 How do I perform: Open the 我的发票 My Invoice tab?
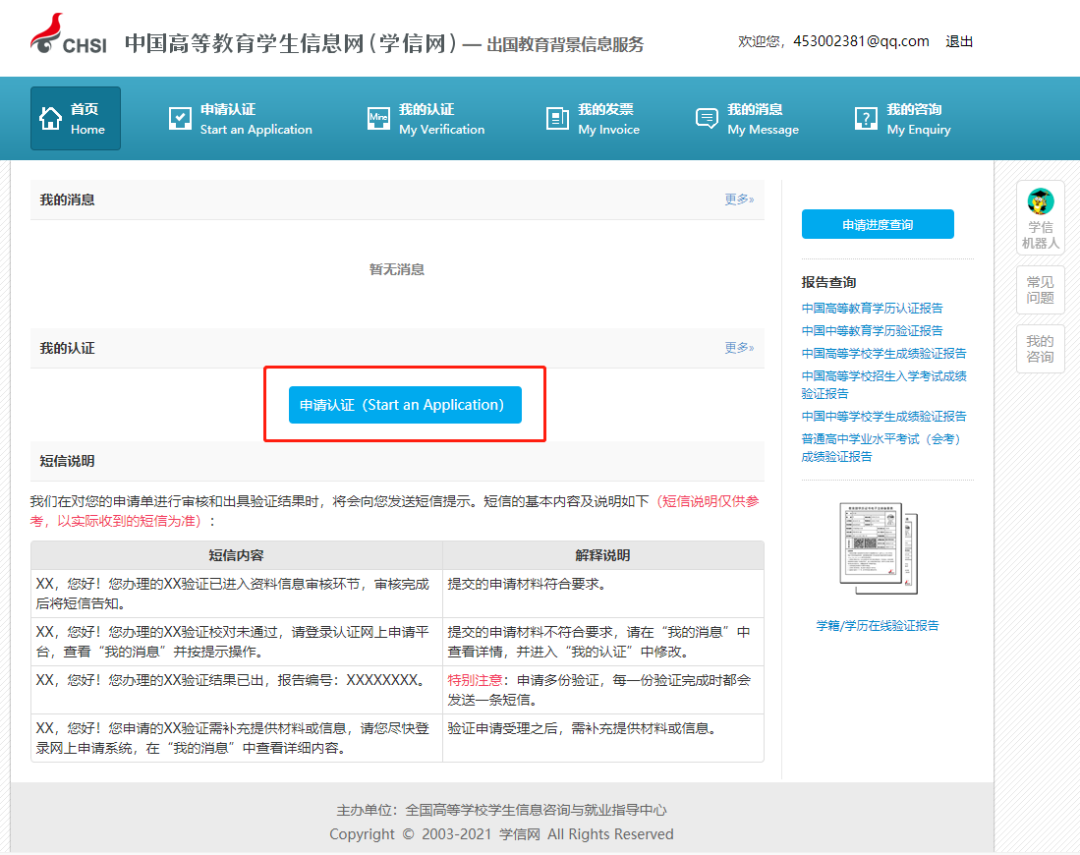point(600,118)
